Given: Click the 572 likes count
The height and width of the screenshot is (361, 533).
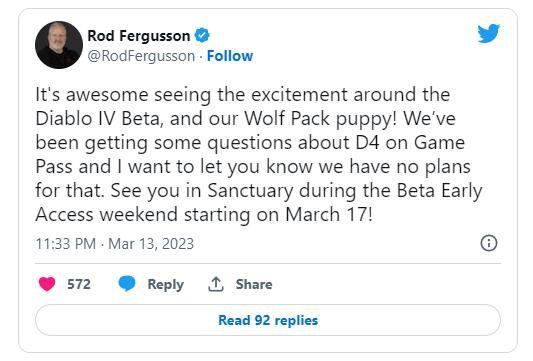Looking at the screenshot, I should tap(79, 284).
